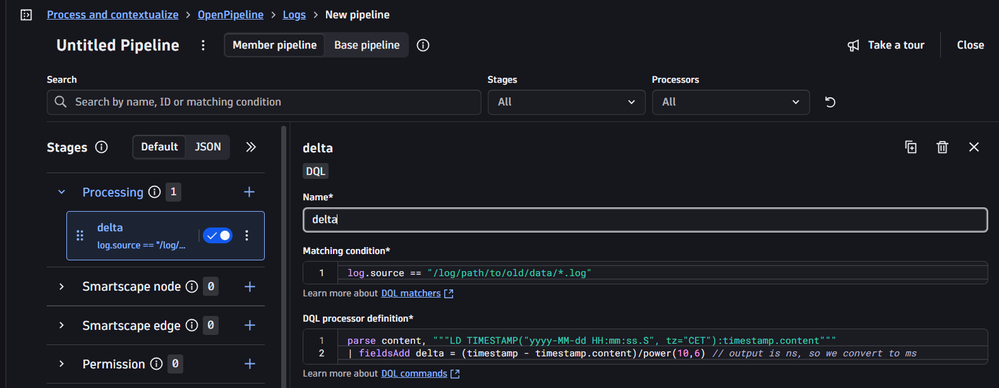Click into the Name field containing delta

[x=645, y=219]
